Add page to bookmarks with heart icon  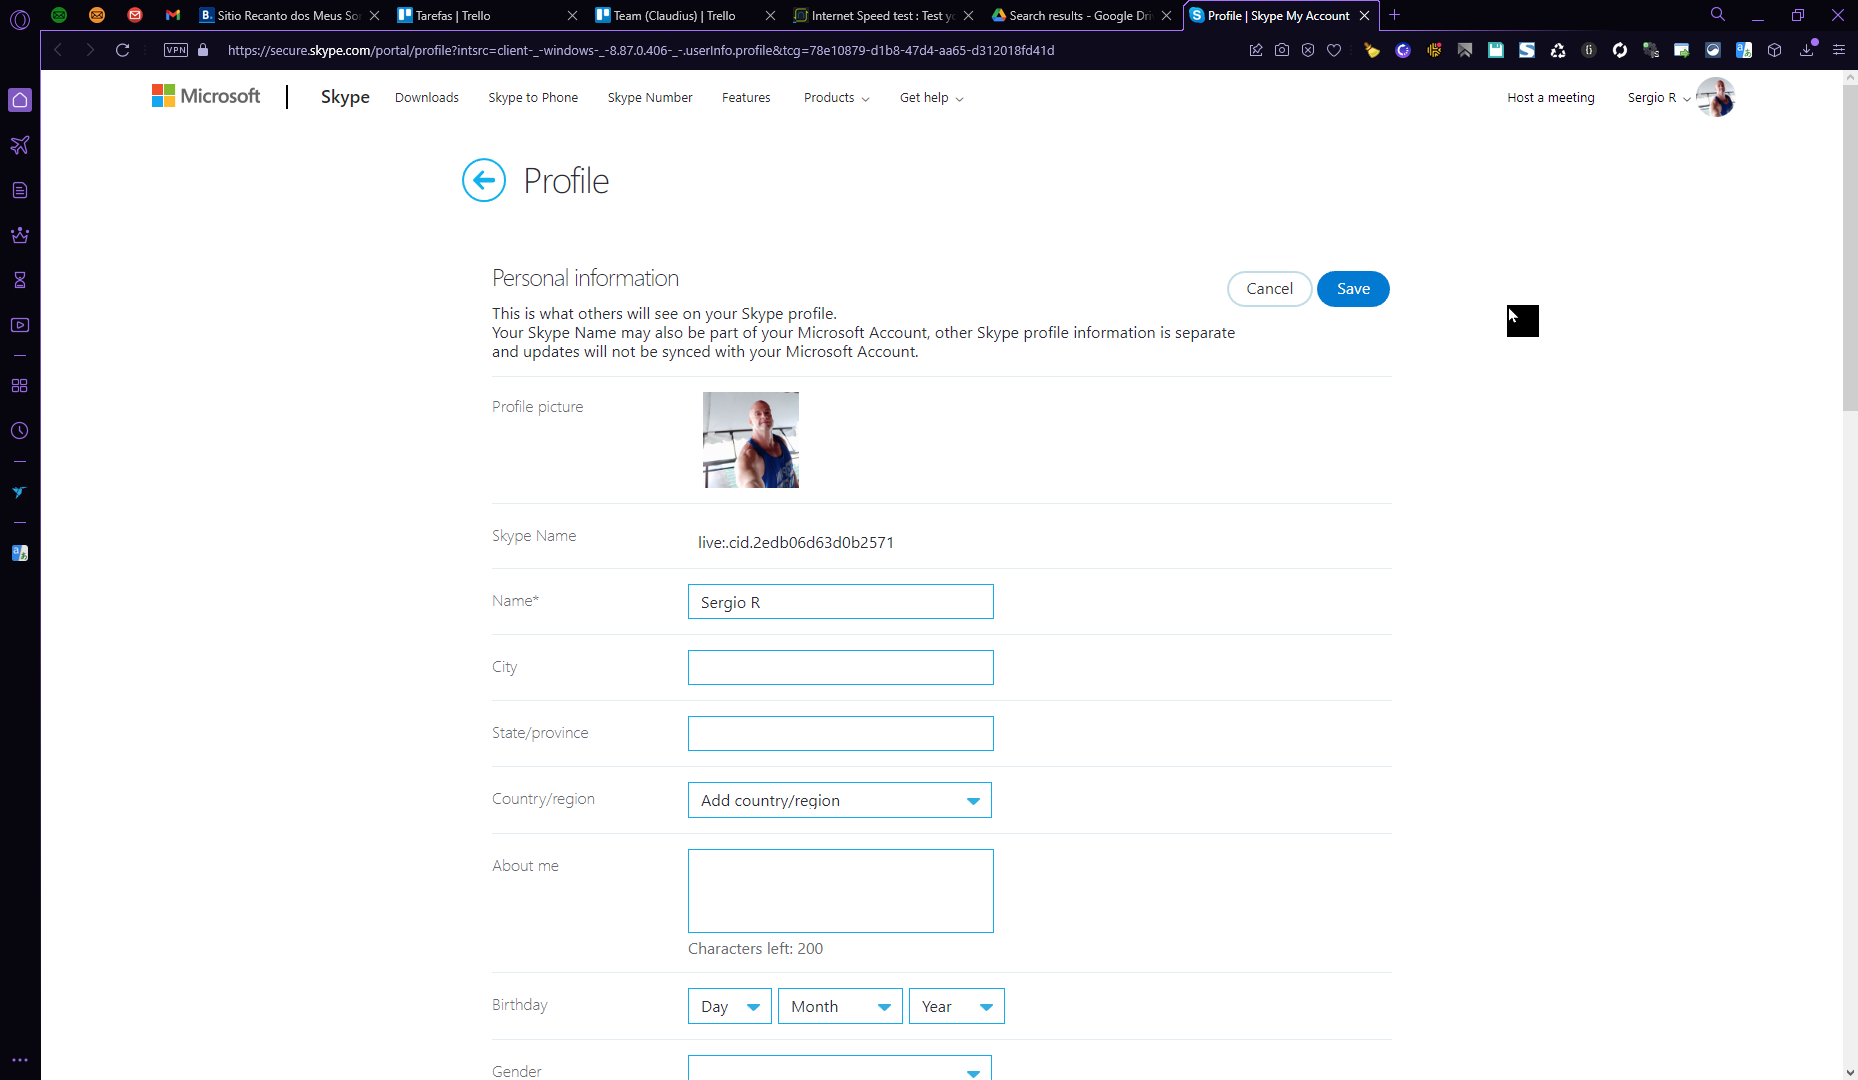click(x=1334, y=50)
